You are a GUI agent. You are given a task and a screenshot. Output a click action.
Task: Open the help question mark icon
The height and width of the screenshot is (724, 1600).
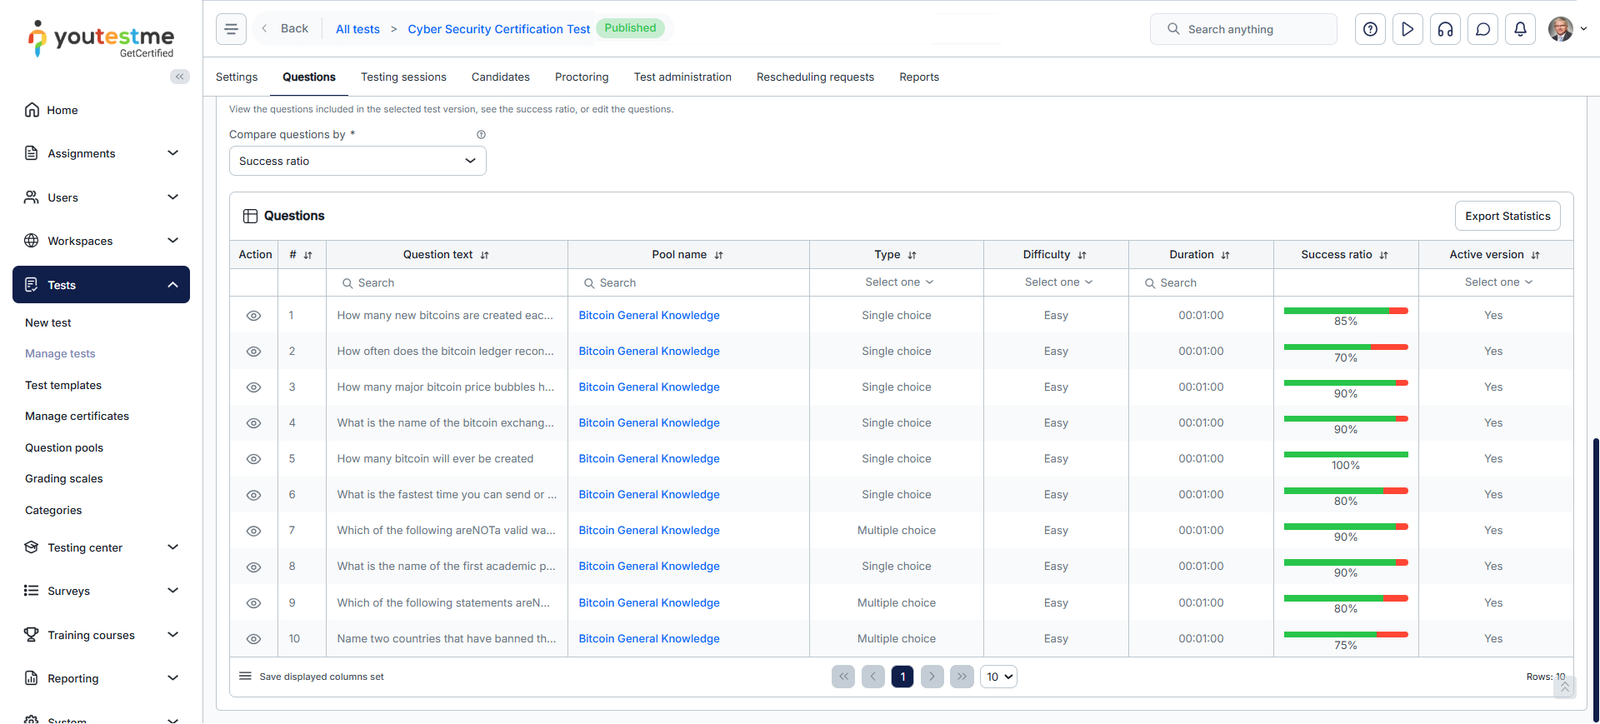point(1370,29)
